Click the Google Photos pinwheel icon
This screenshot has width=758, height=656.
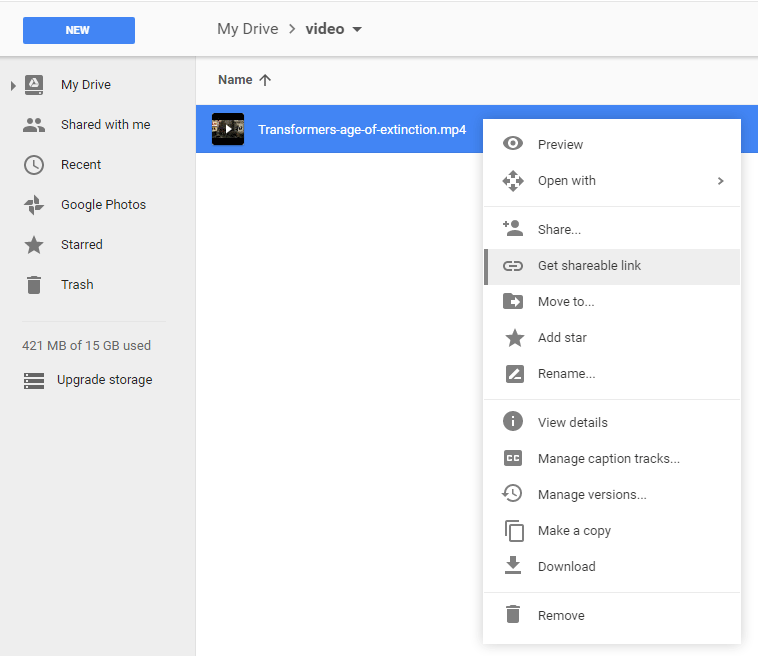[x=34, y=205]
